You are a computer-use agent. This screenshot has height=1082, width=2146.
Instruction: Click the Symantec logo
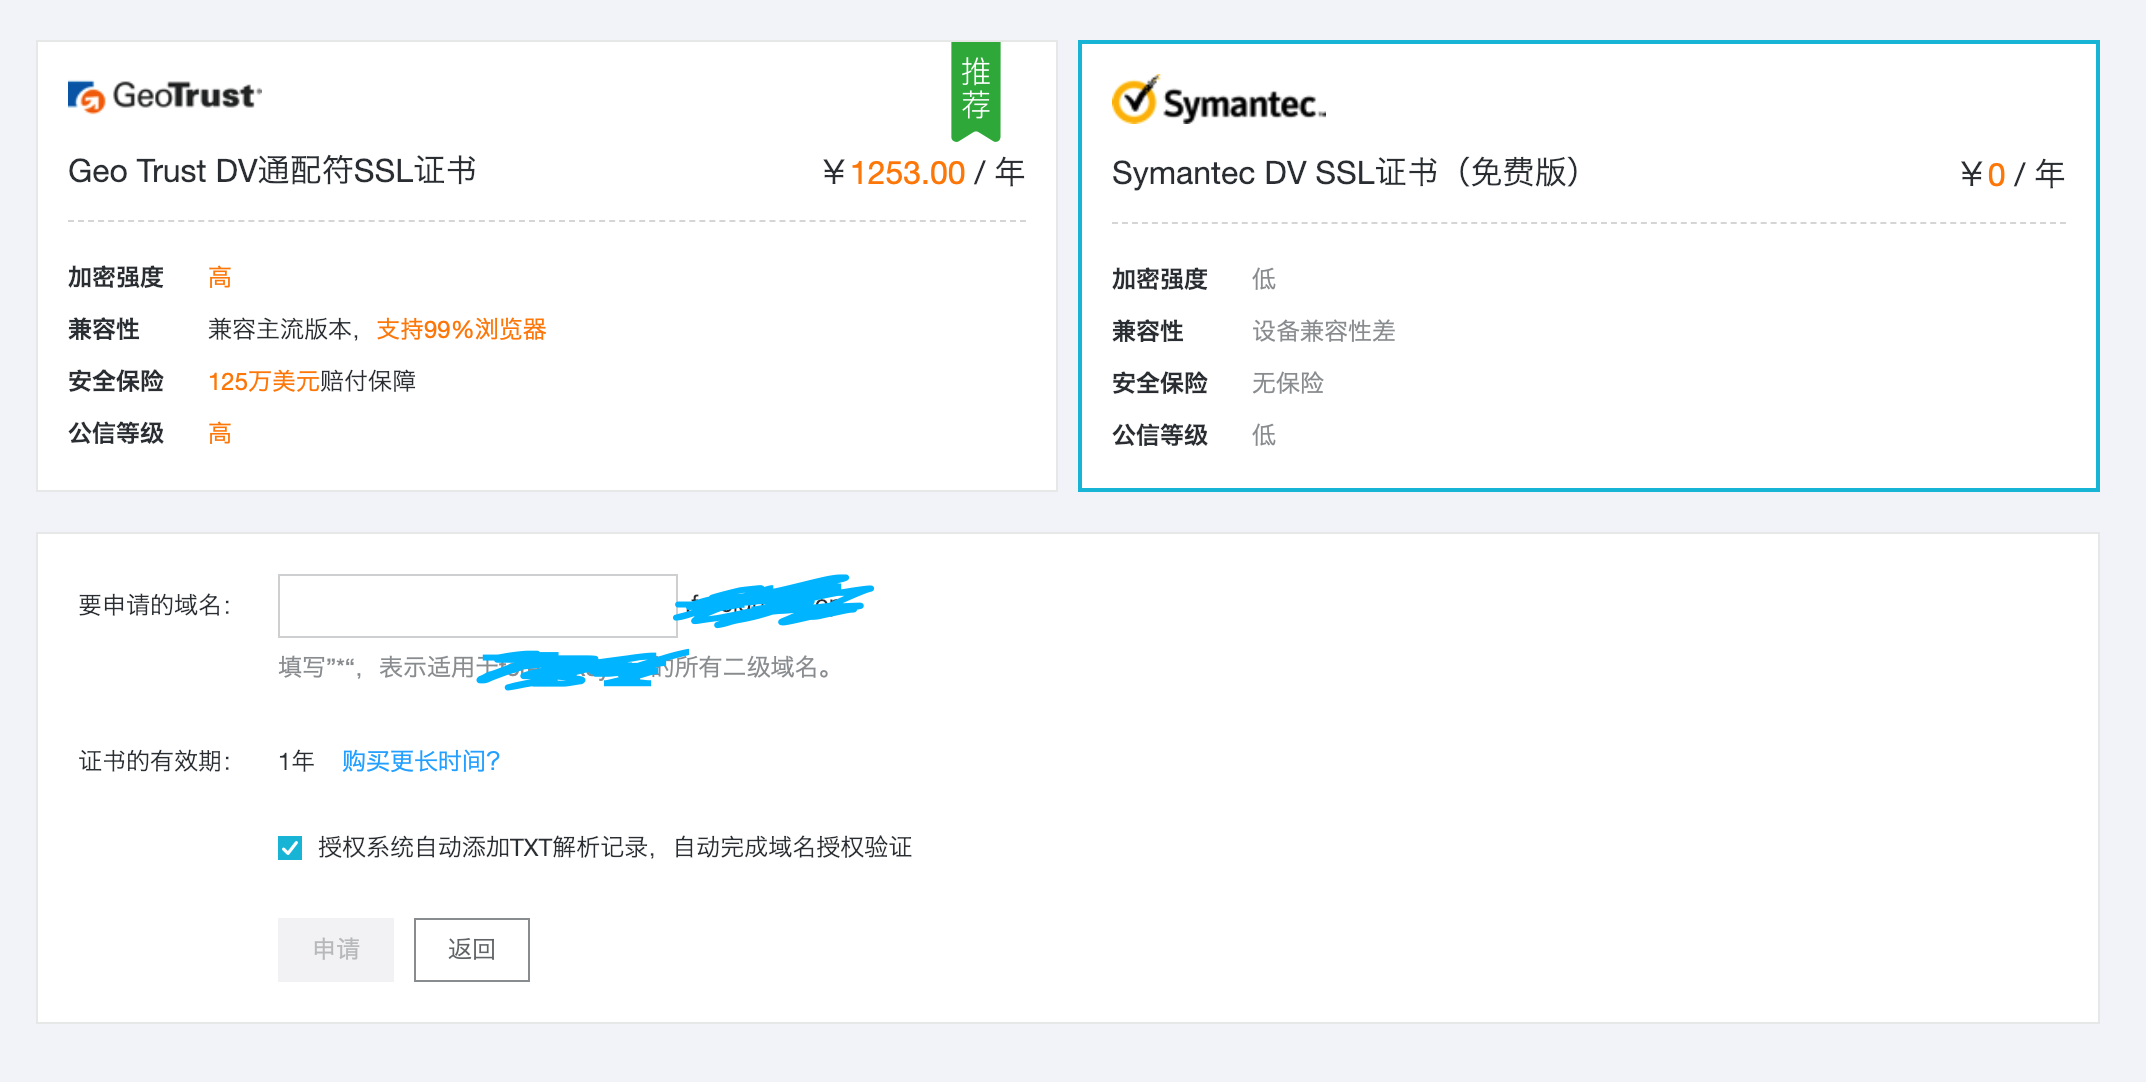(x=1219, y=101)
